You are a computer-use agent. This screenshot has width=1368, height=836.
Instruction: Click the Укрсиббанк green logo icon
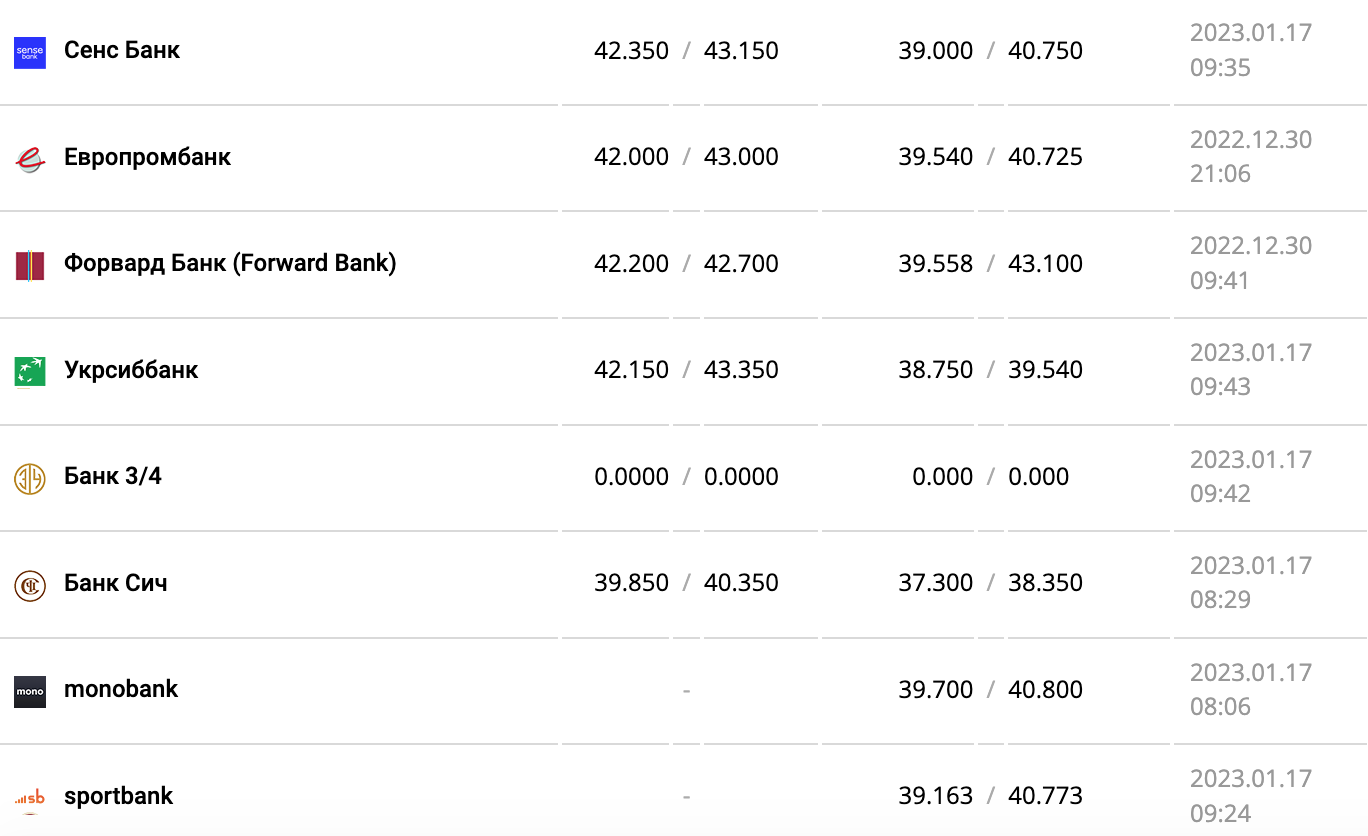(x=30, y=372)
